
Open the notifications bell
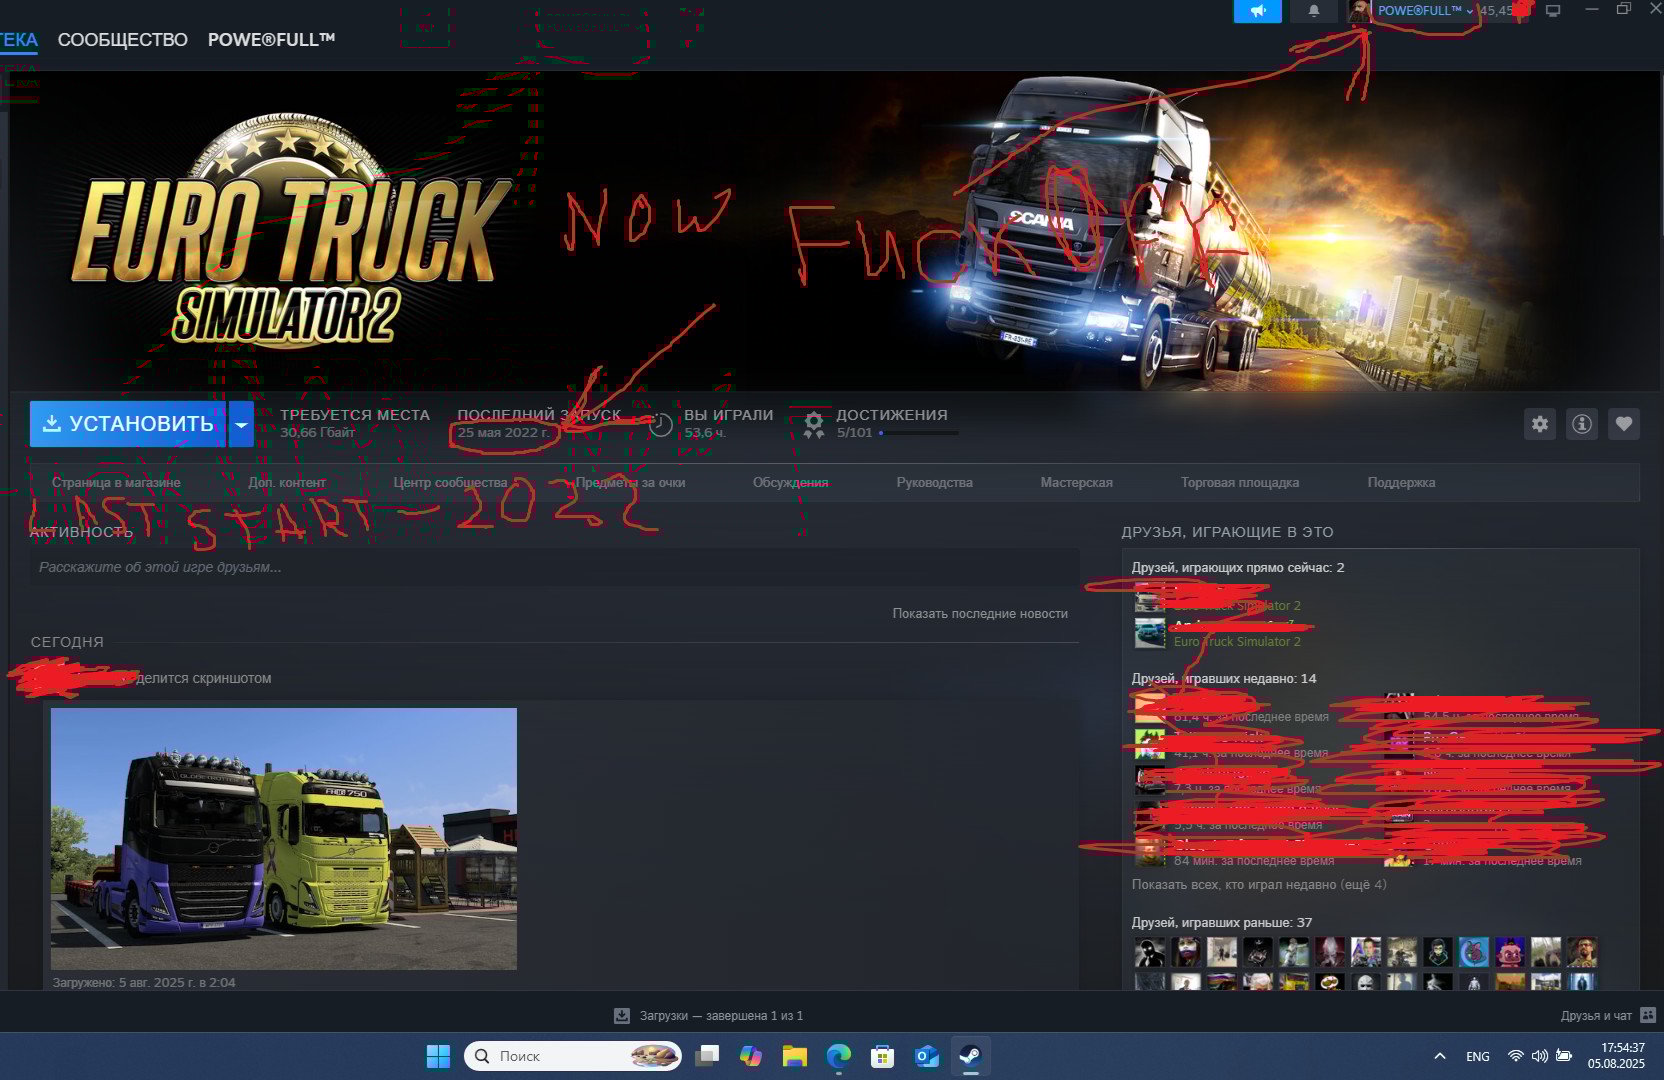(1314, 11)
